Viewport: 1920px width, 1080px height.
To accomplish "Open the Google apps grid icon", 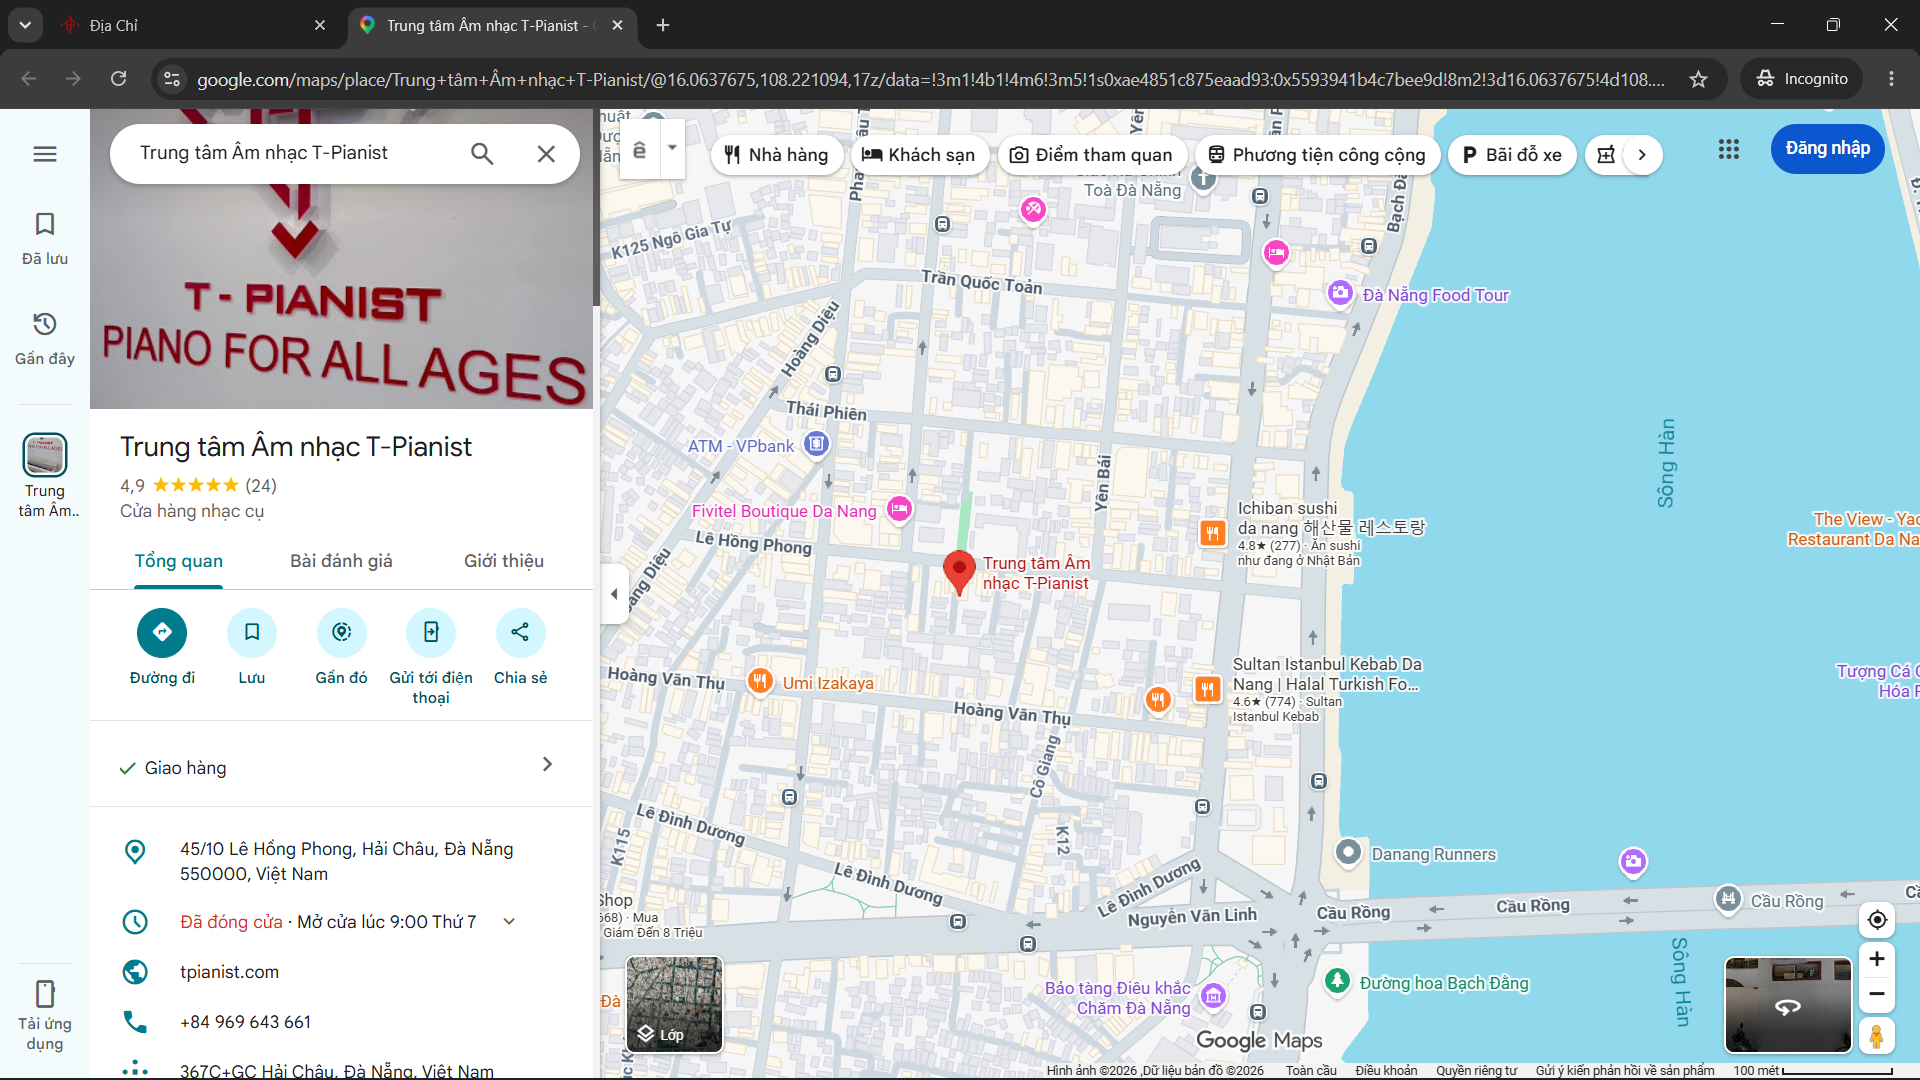I will point(1729,149).
